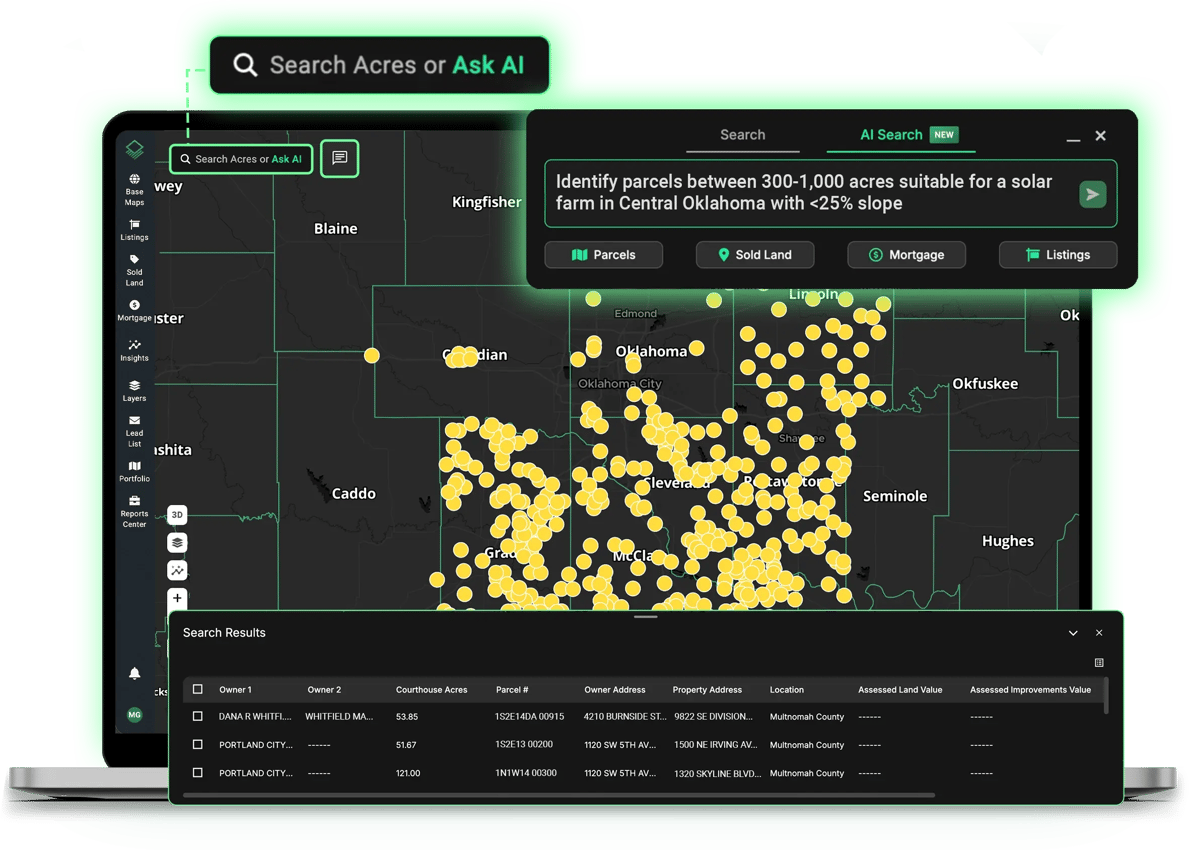Open the Insights sidebar tool
The image size is (1189, 850).
(x=134, y=350)
